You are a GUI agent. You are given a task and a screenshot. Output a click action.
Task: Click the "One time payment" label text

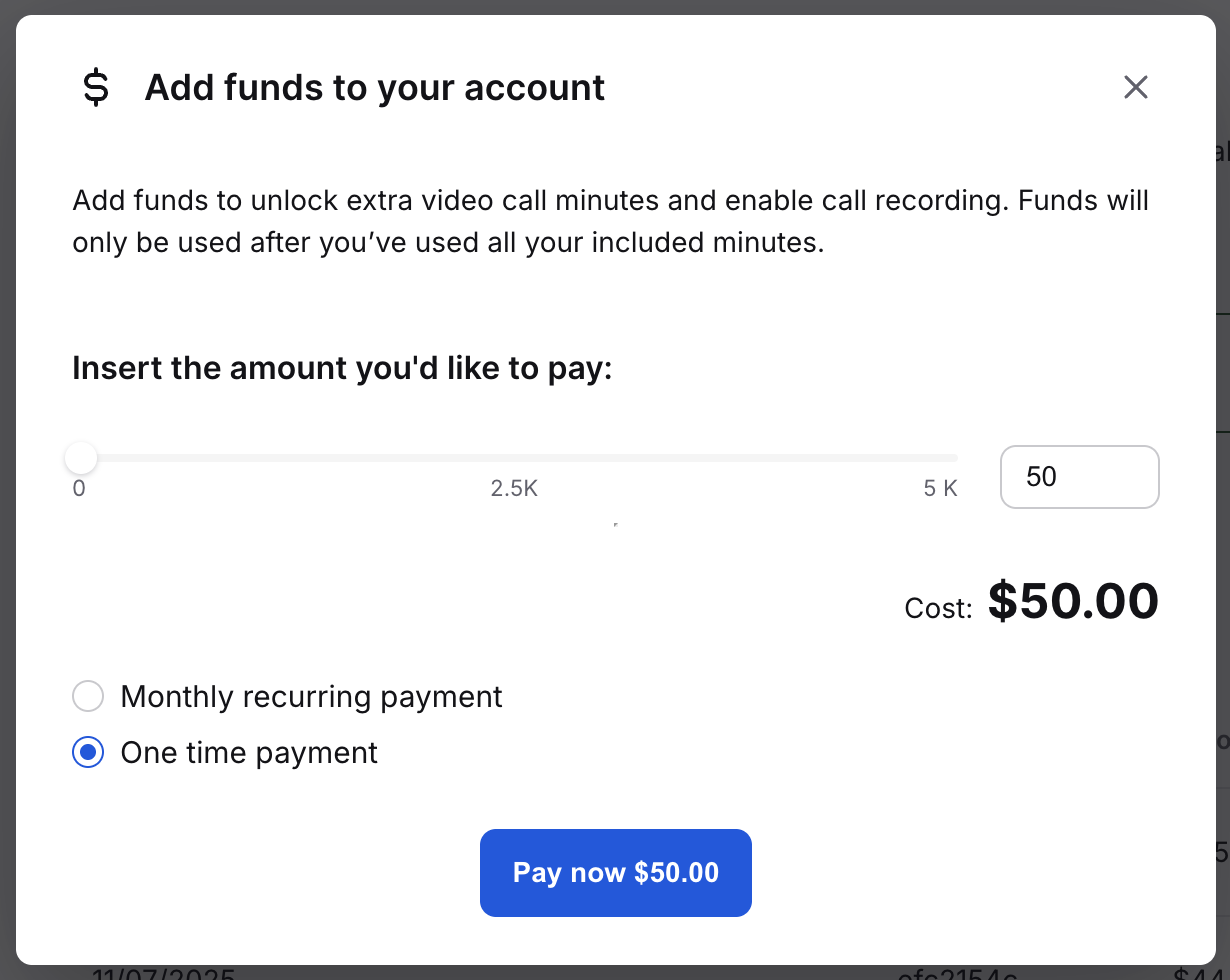pos(249,753)
